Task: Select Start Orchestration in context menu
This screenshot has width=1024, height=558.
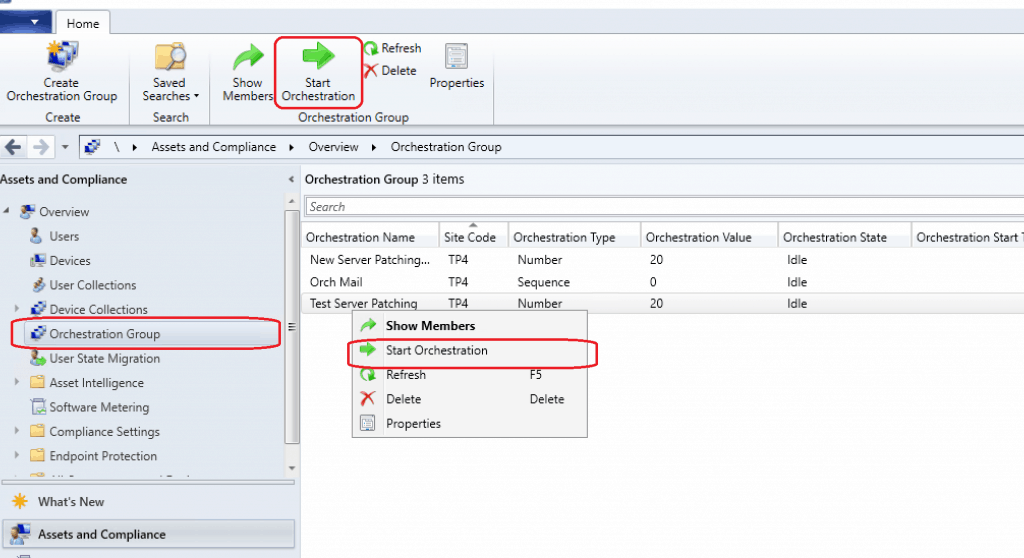Action: [x=436, y=351]
